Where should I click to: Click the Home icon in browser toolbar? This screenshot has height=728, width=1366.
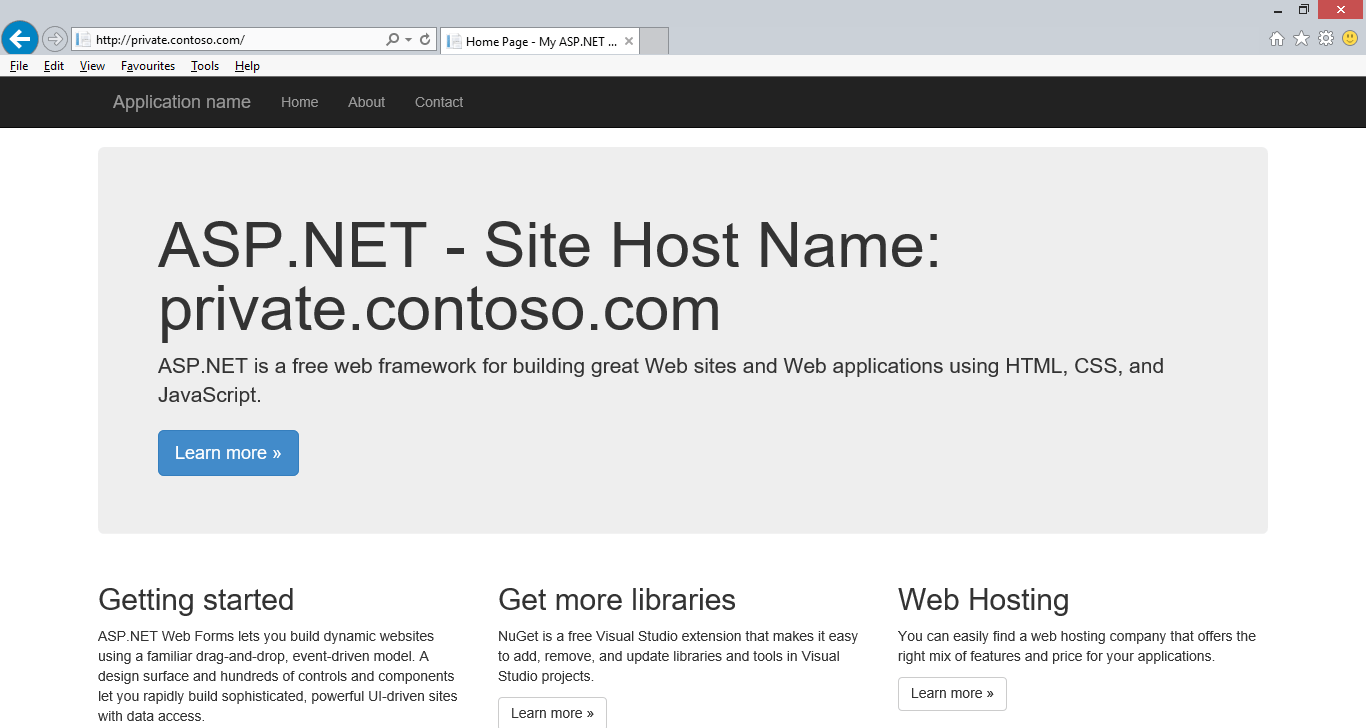click(x=1277, y=39)
